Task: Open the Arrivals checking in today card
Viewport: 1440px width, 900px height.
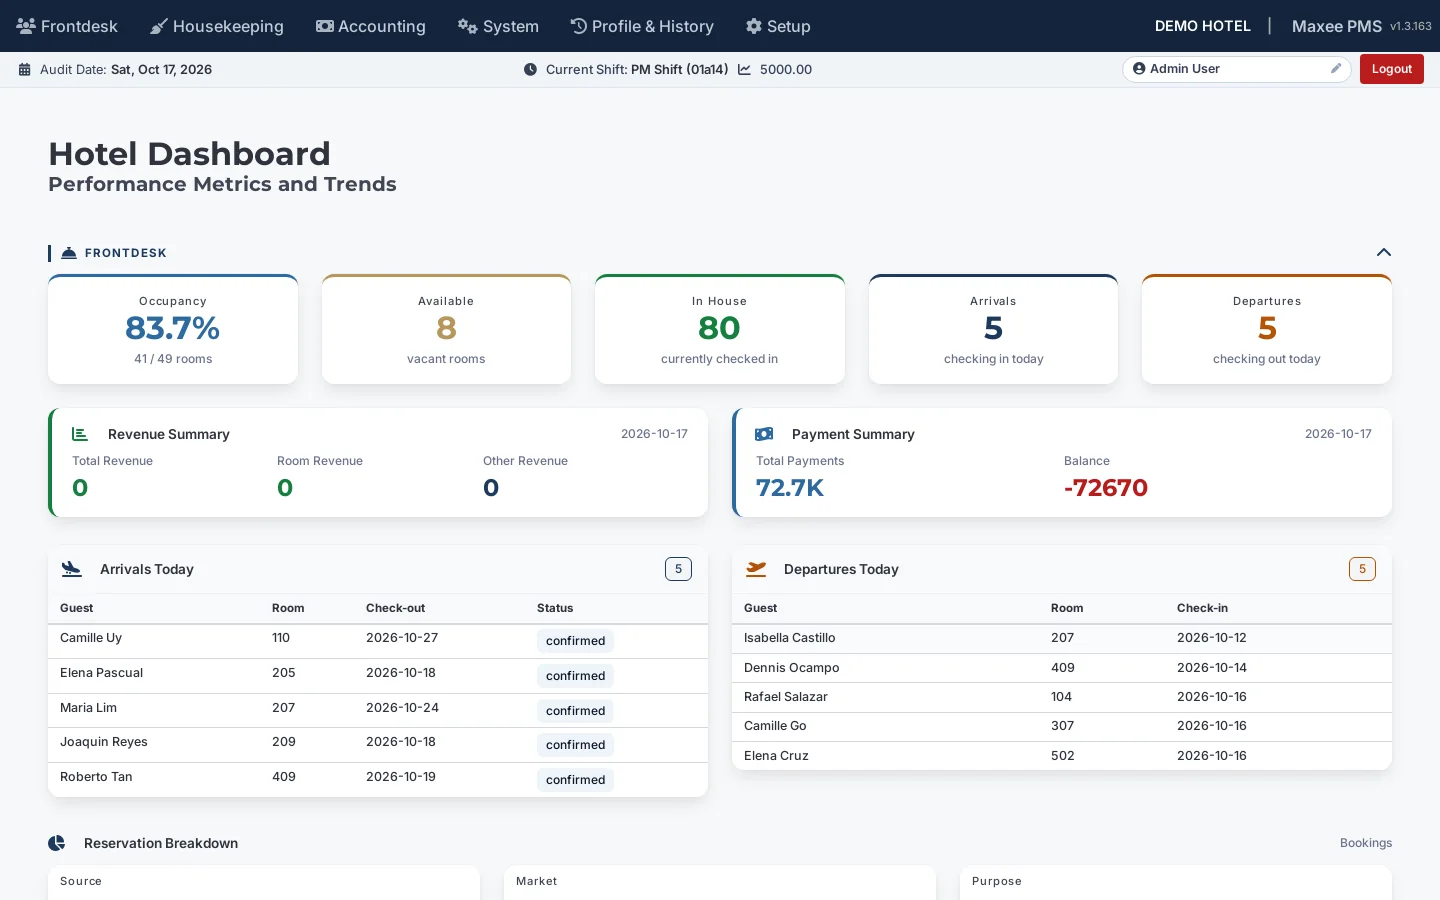Action: (993, 329)
